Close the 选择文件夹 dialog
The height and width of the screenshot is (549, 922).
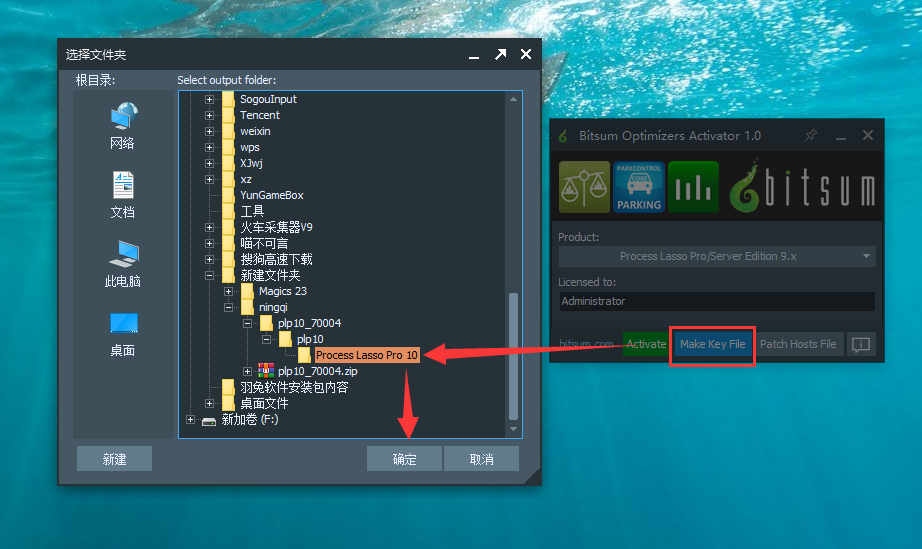click(526, 54)
